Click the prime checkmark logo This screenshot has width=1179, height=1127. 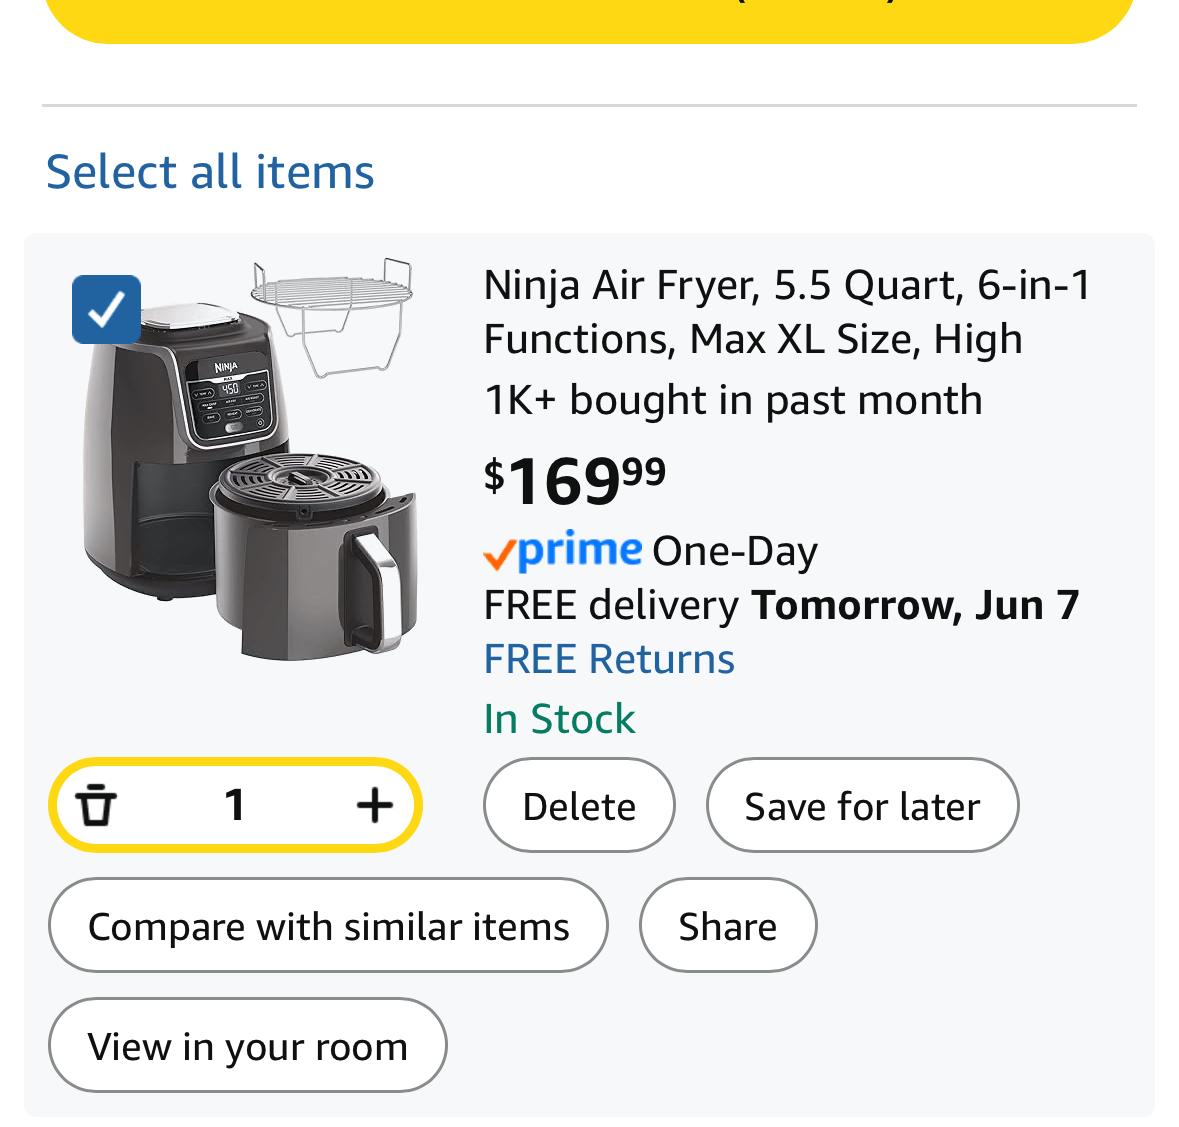(x=561, y=550)
